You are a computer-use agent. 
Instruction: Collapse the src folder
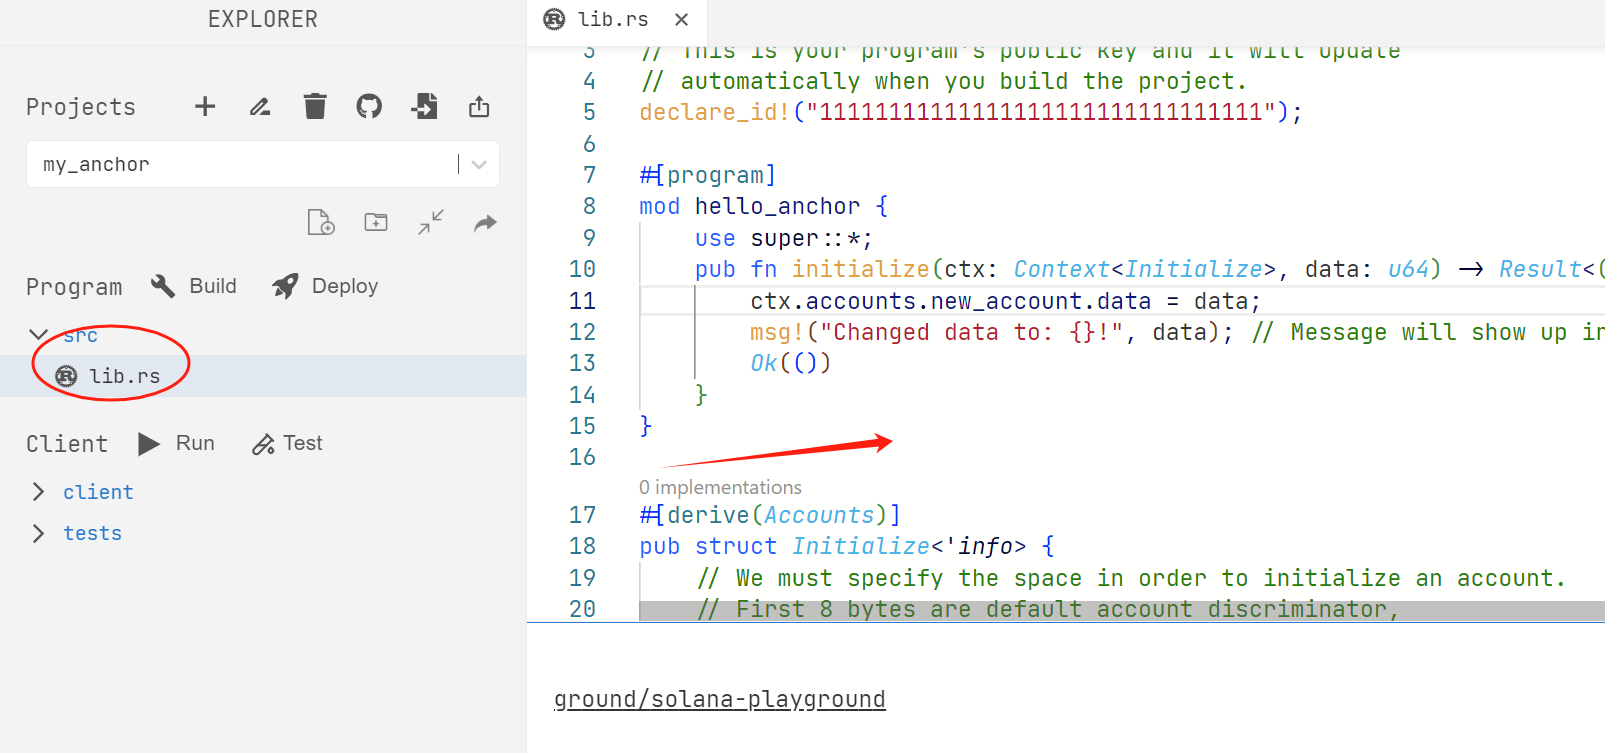pyautogui.click(x=39, y=335)
